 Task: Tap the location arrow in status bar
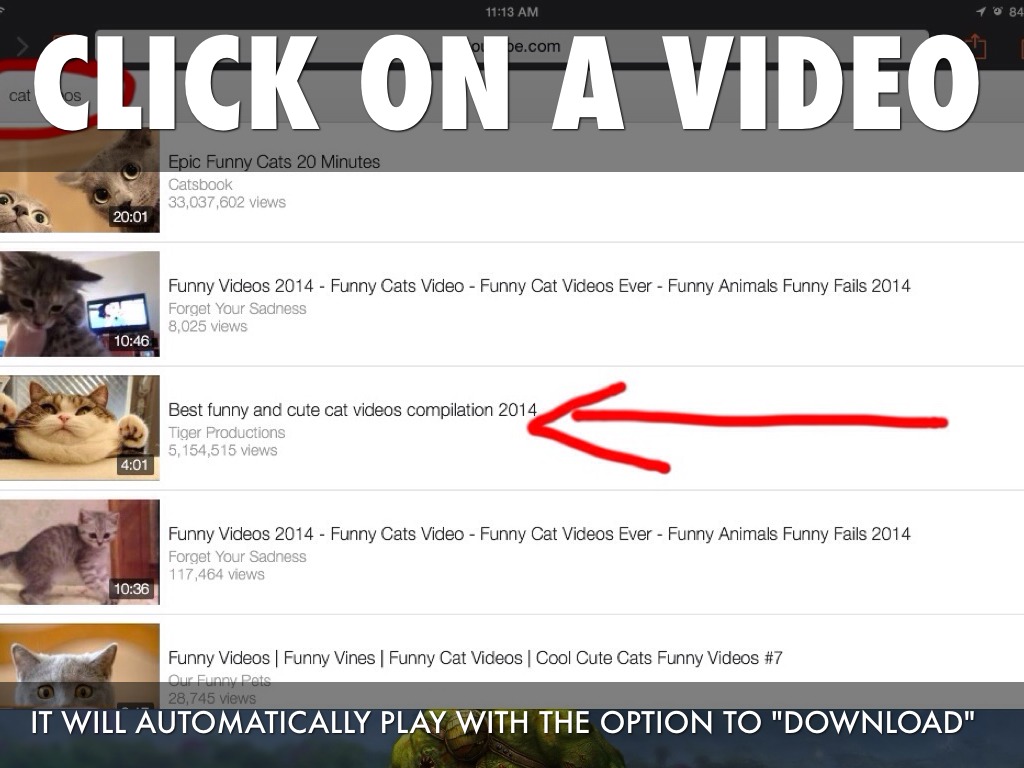(980, 11)
